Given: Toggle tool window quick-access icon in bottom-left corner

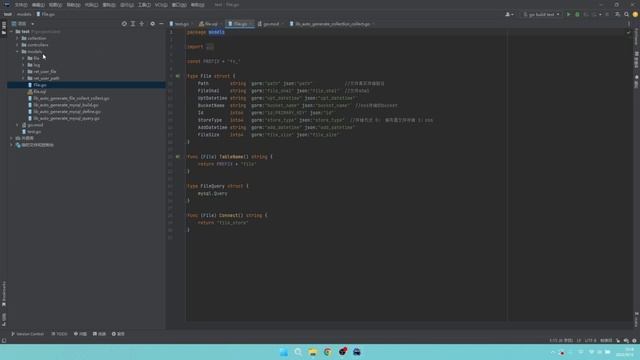Looking at the screenshot, I should tap(4, 340).
